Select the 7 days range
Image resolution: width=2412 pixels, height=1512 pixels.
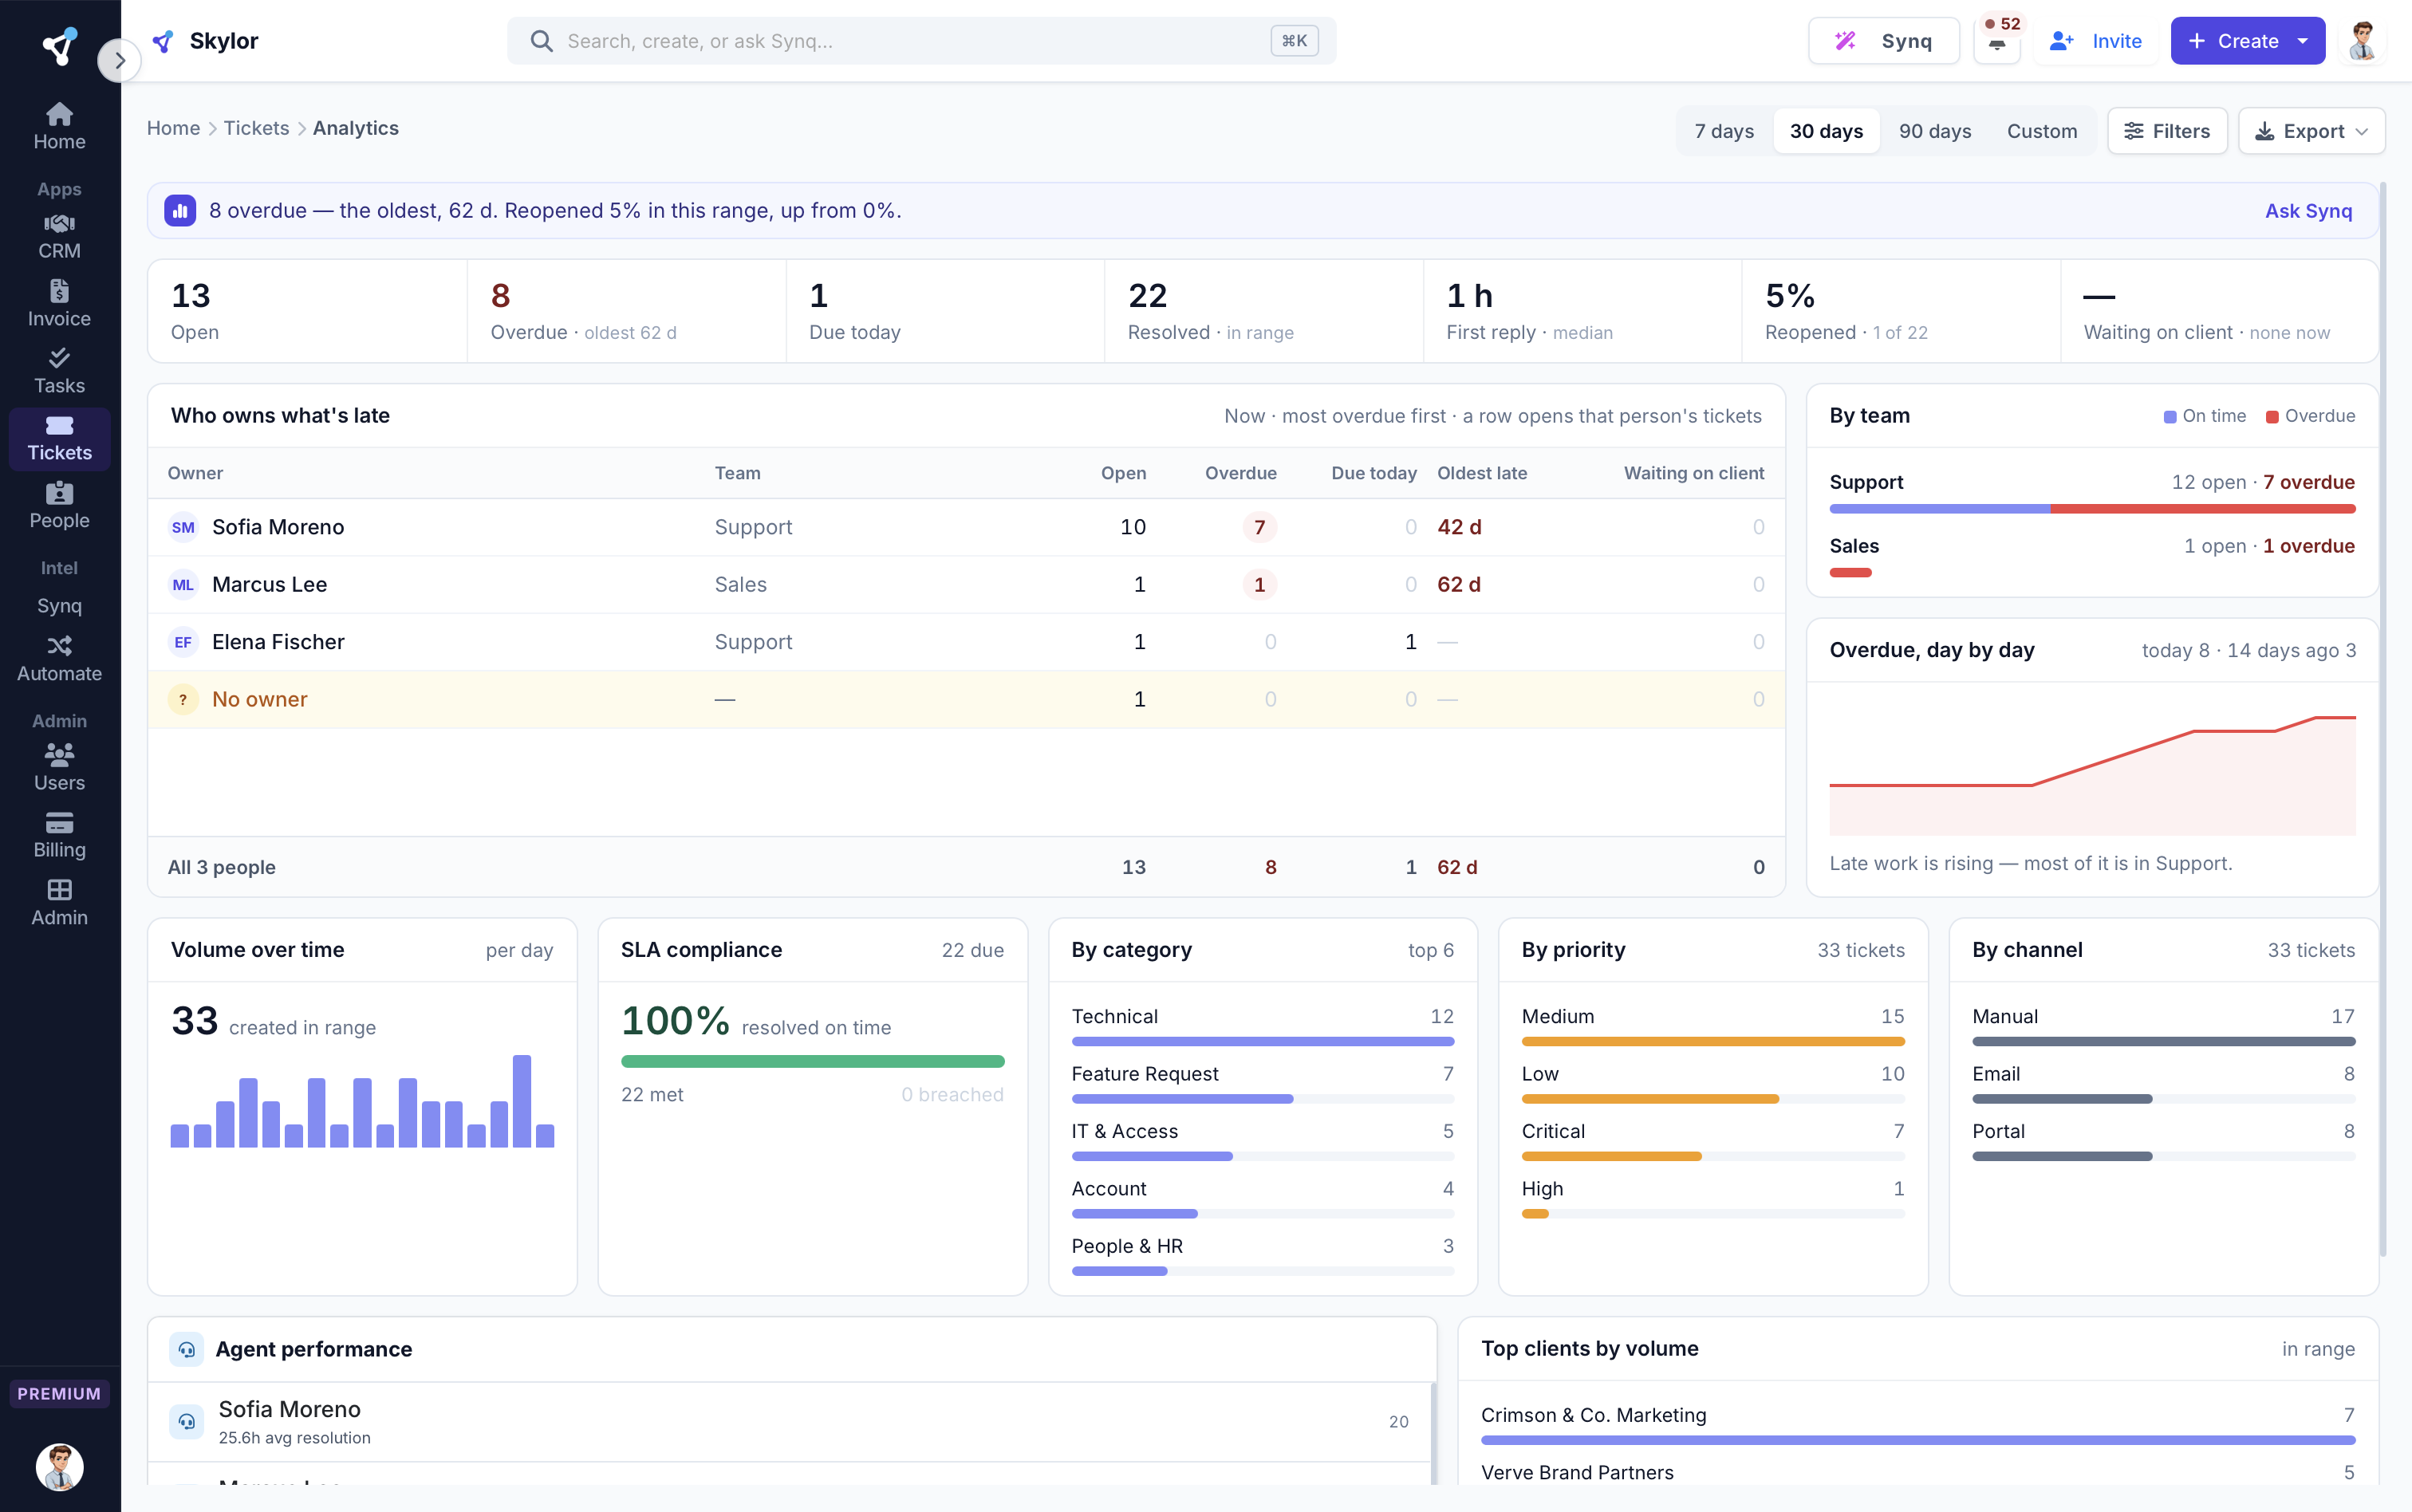(1724, 131)
